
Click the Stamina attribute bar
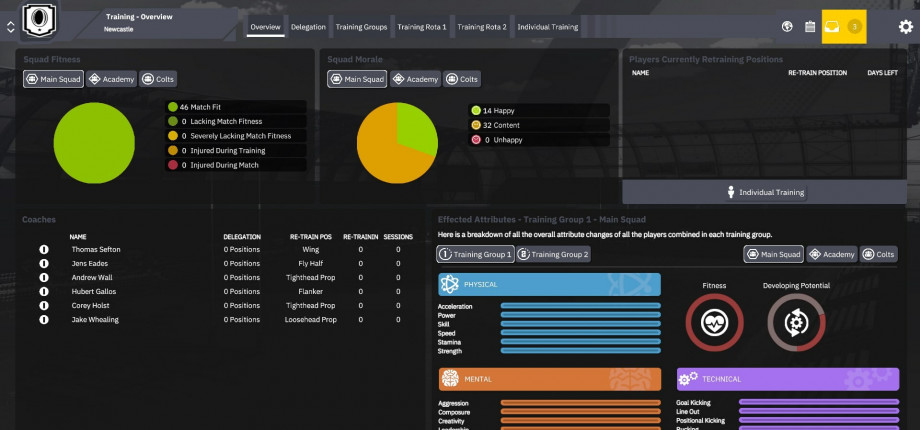pyautogui.click(x=580, y=341)
